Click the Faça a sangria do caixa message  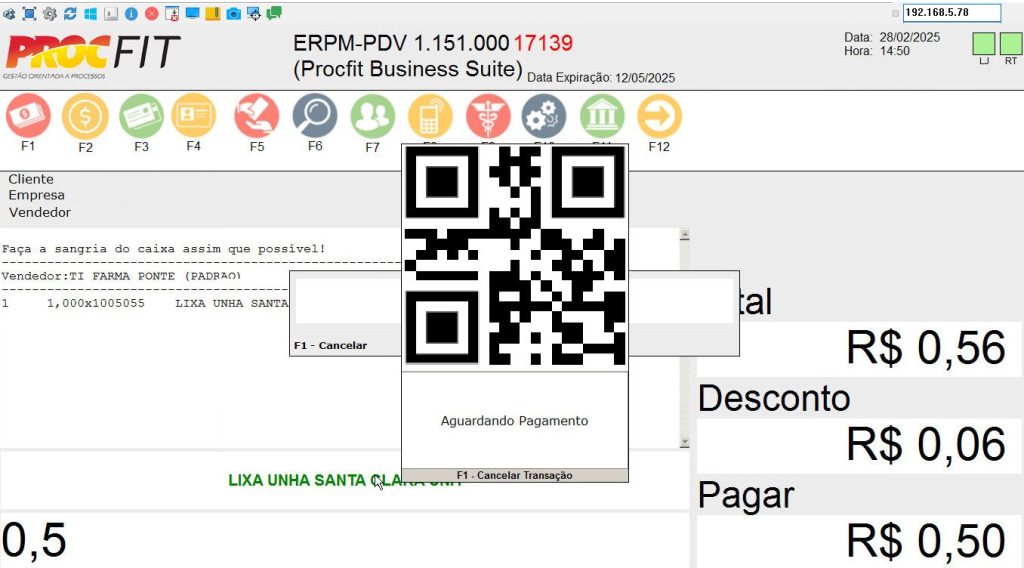(x=163, y=249)
